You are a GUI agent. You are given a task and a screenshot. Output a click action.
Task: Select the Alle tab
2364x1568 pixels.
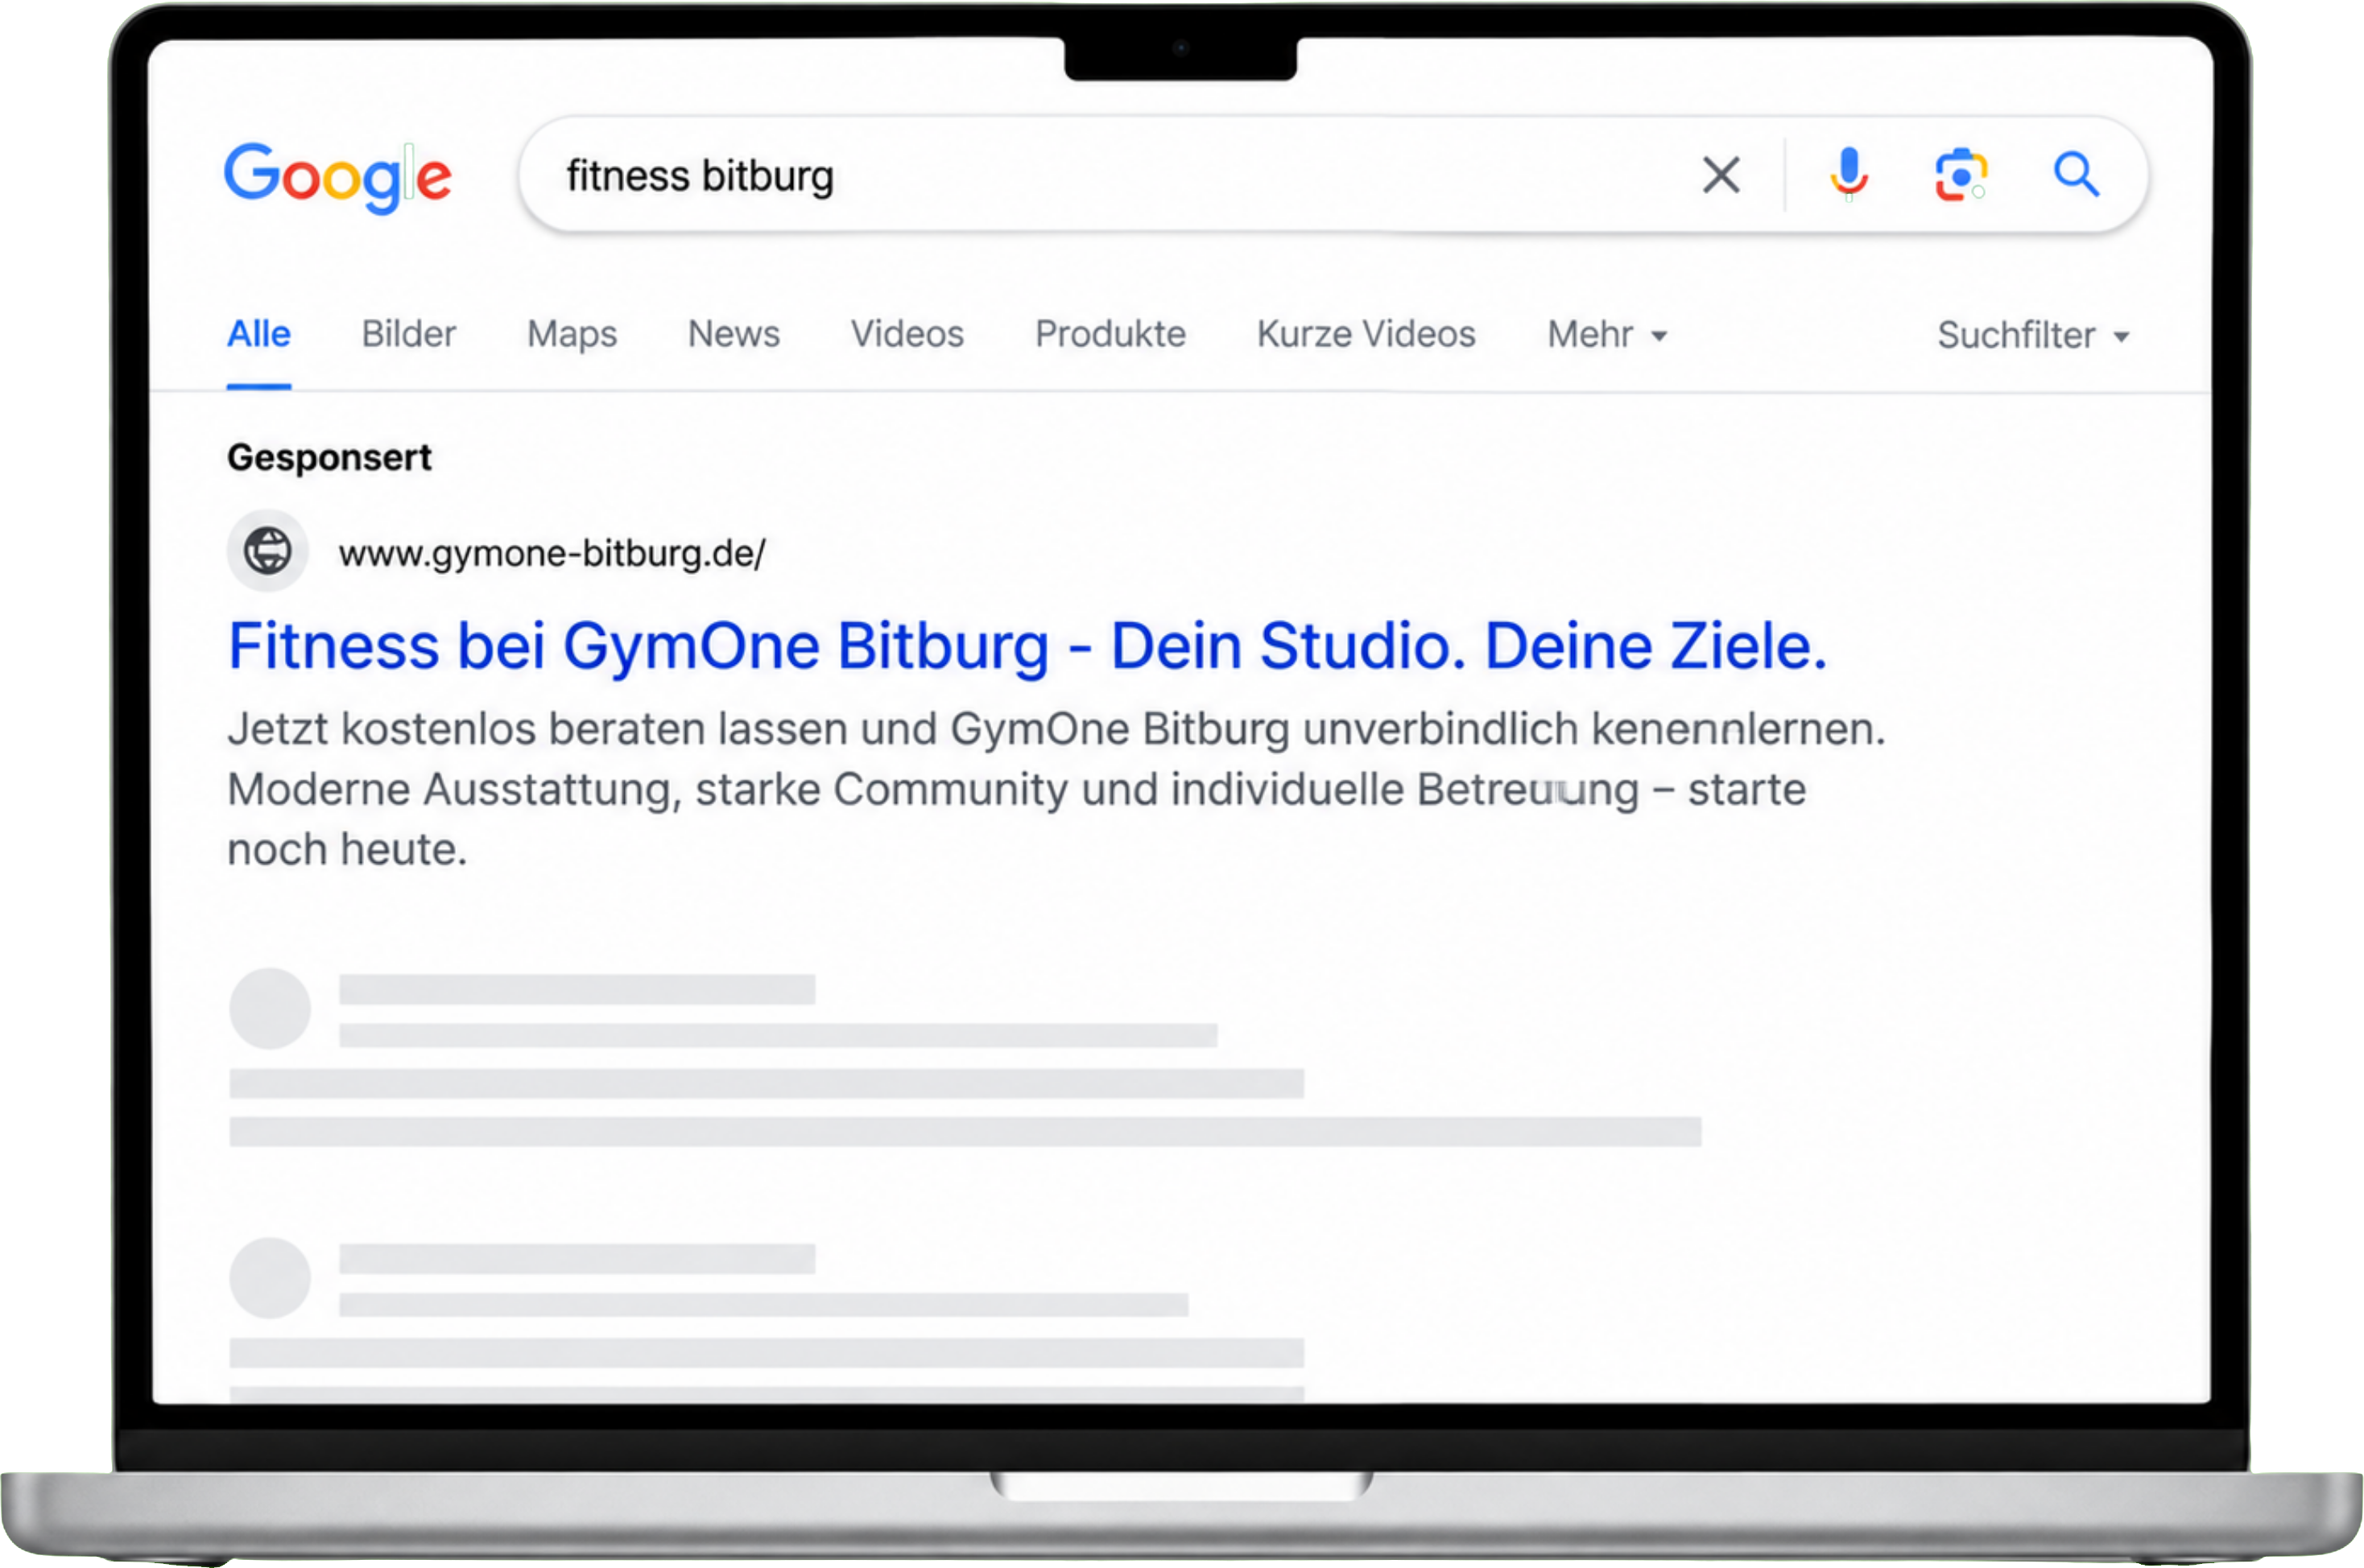click(x=259, y=334)
